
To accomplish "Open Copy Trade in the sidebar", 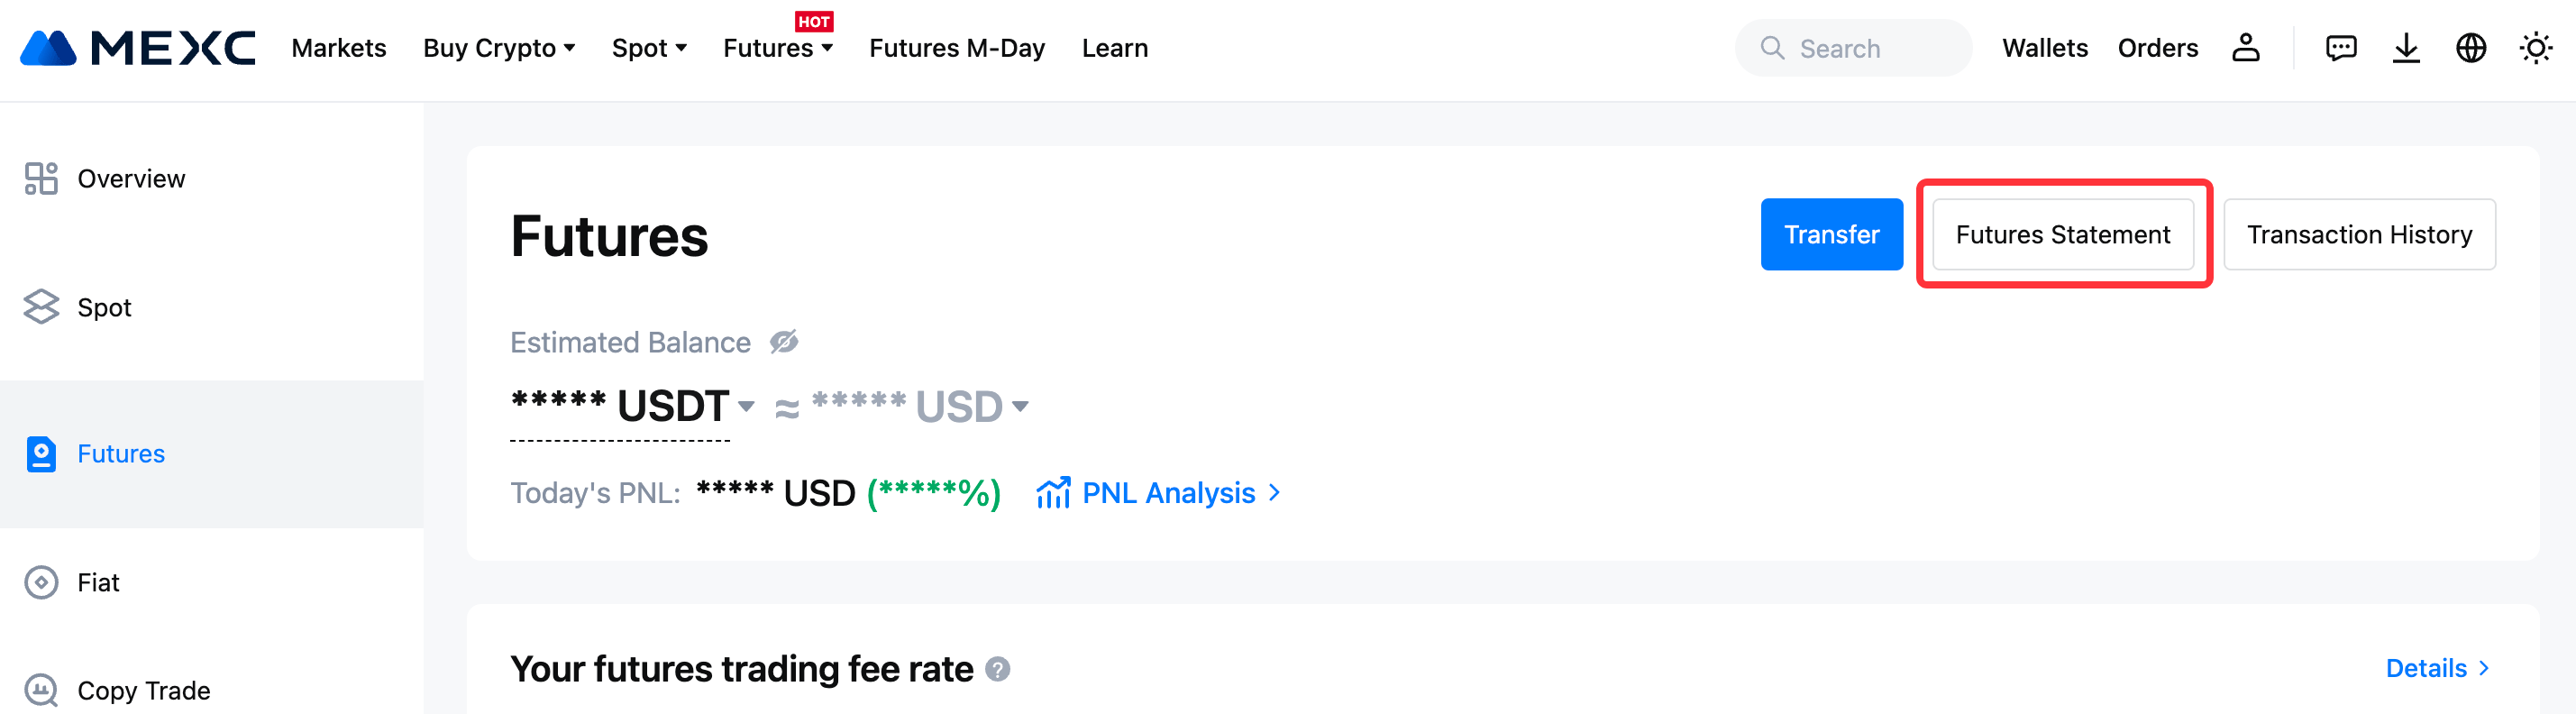I will pos(143,691).
